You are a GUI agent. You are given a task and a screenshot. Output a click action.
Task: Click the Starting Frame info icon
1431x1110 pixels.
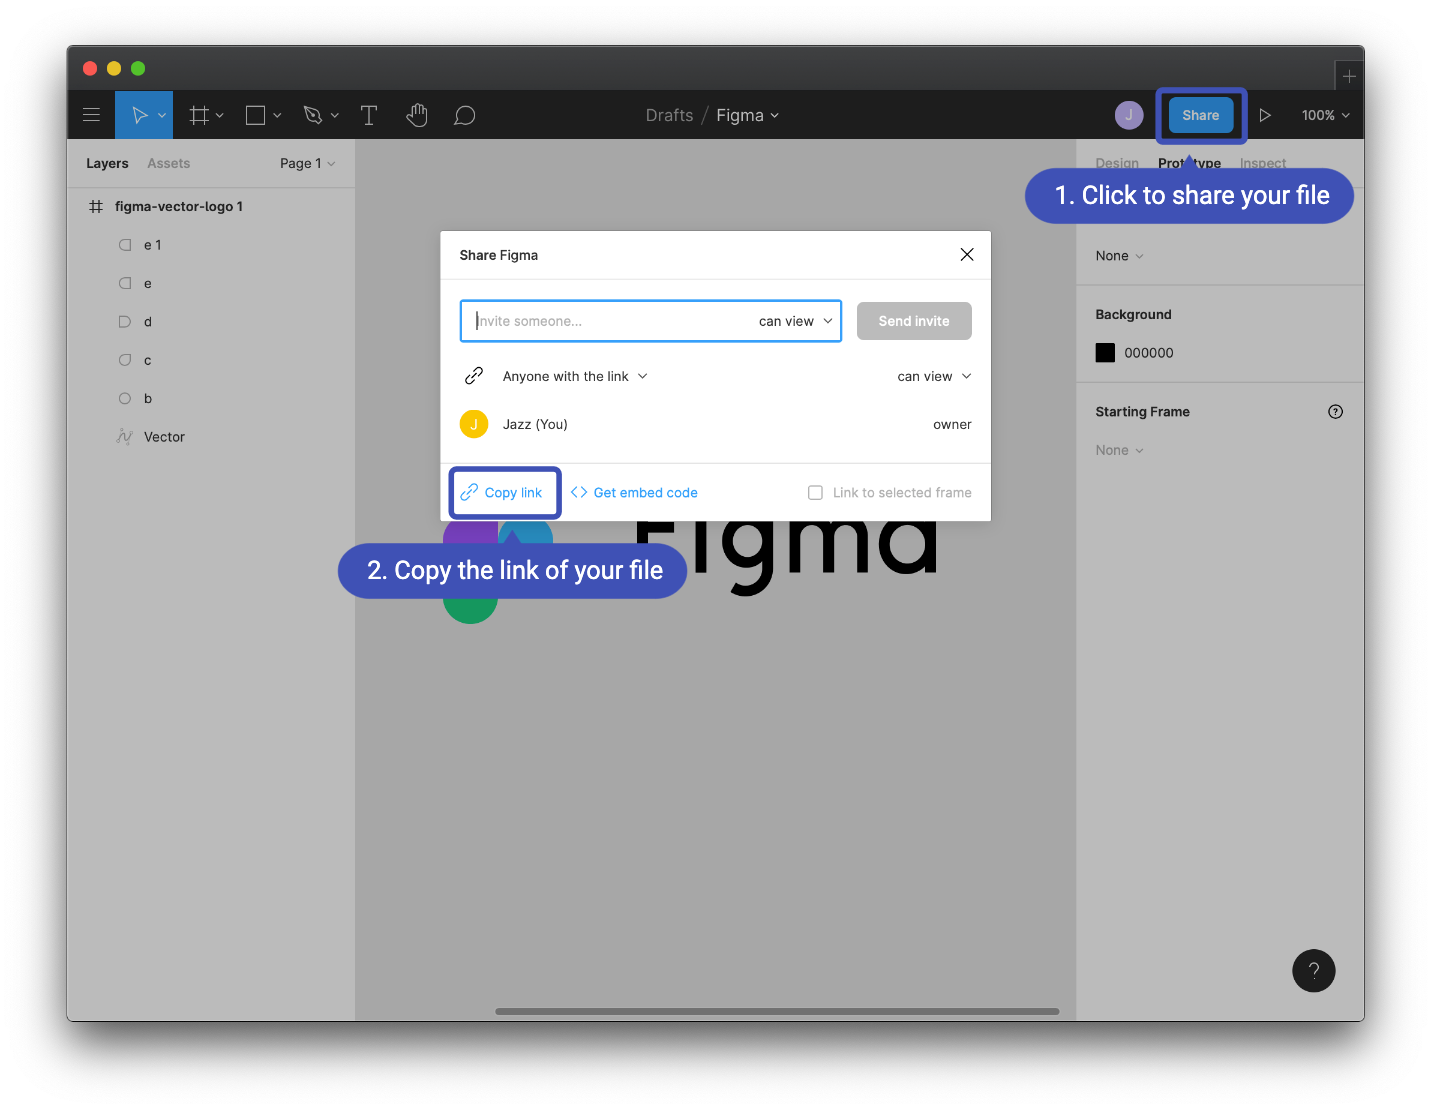tap(1335, 411)
